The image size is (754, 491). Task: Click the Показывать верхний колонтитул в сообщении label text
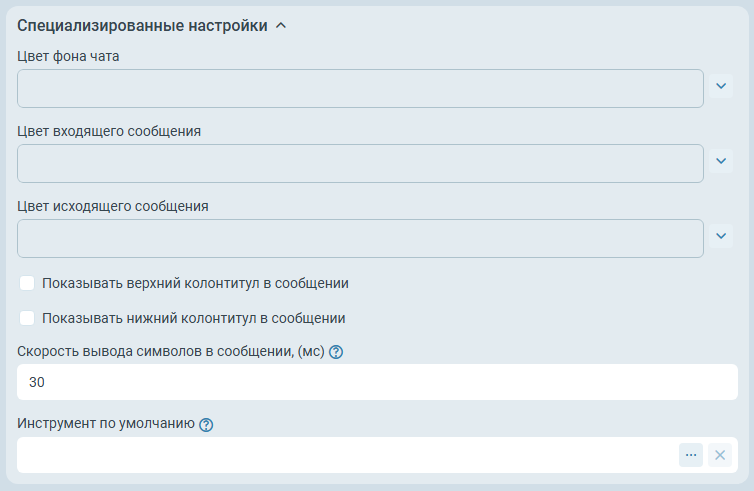coord(195,283)
